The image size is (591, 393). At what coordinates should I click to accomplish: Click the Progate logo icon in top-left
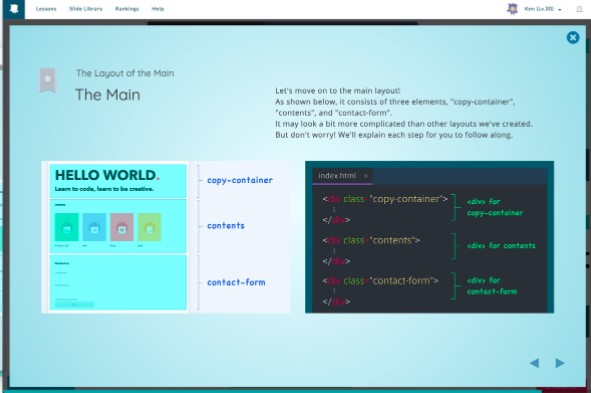click(14, 9)
